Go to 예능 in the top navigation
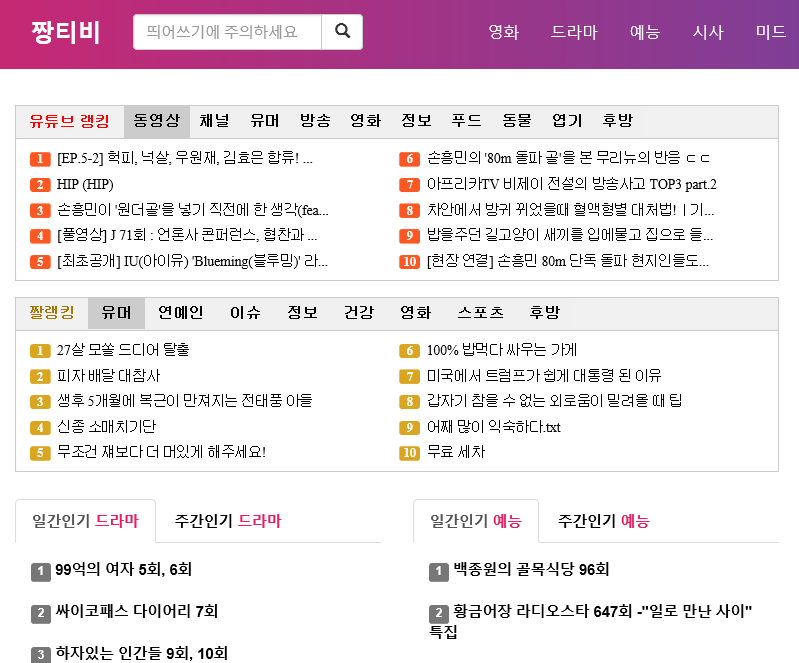Screen dimensions: 799x663 click(645, 32)
